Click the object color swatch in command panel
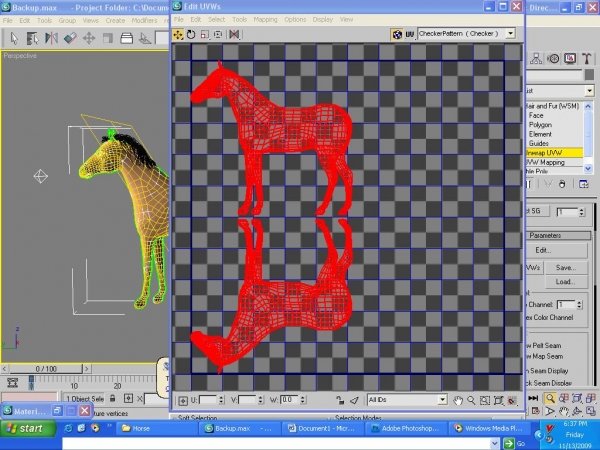 589,75
